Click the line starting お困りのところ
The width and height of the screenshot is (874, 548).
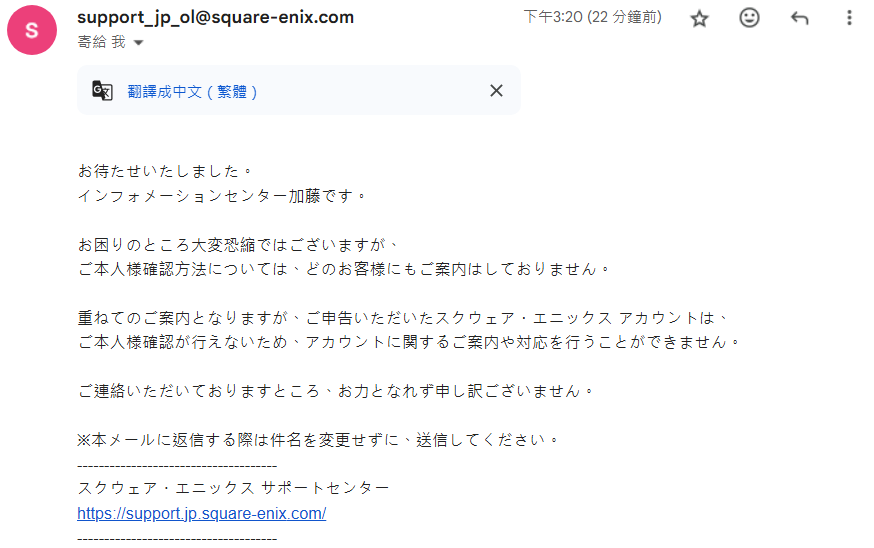[237, 244]
